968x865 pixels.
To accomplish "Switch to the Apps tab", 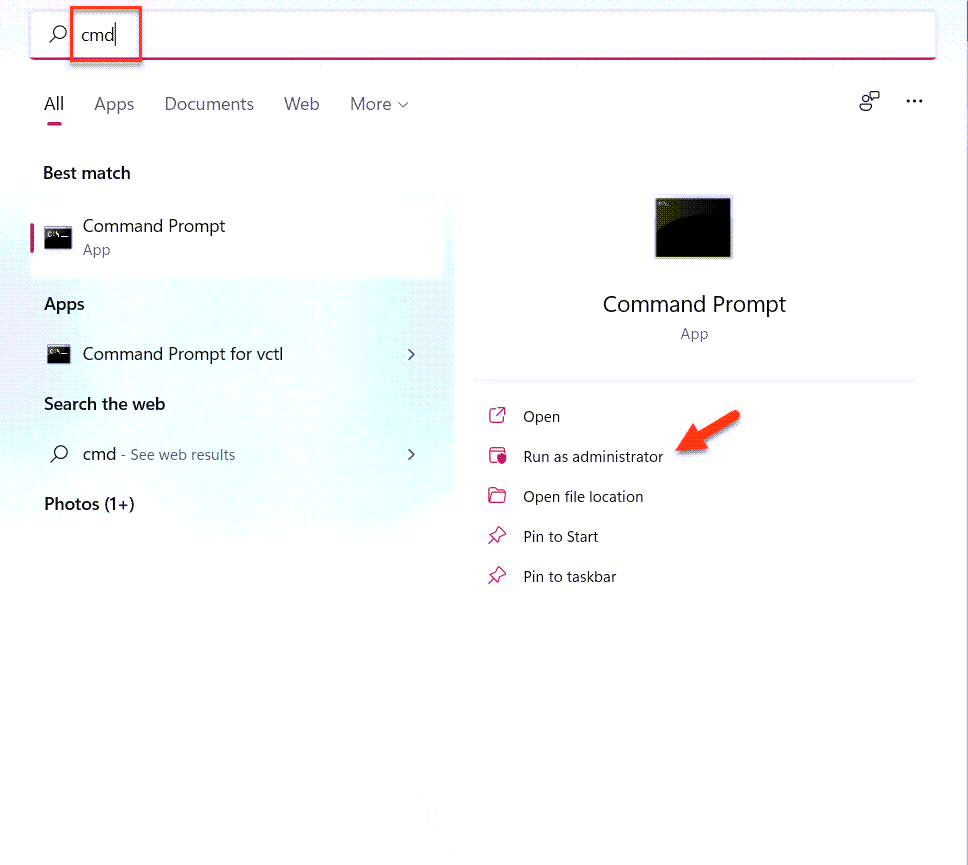I will tap(114, 104).
